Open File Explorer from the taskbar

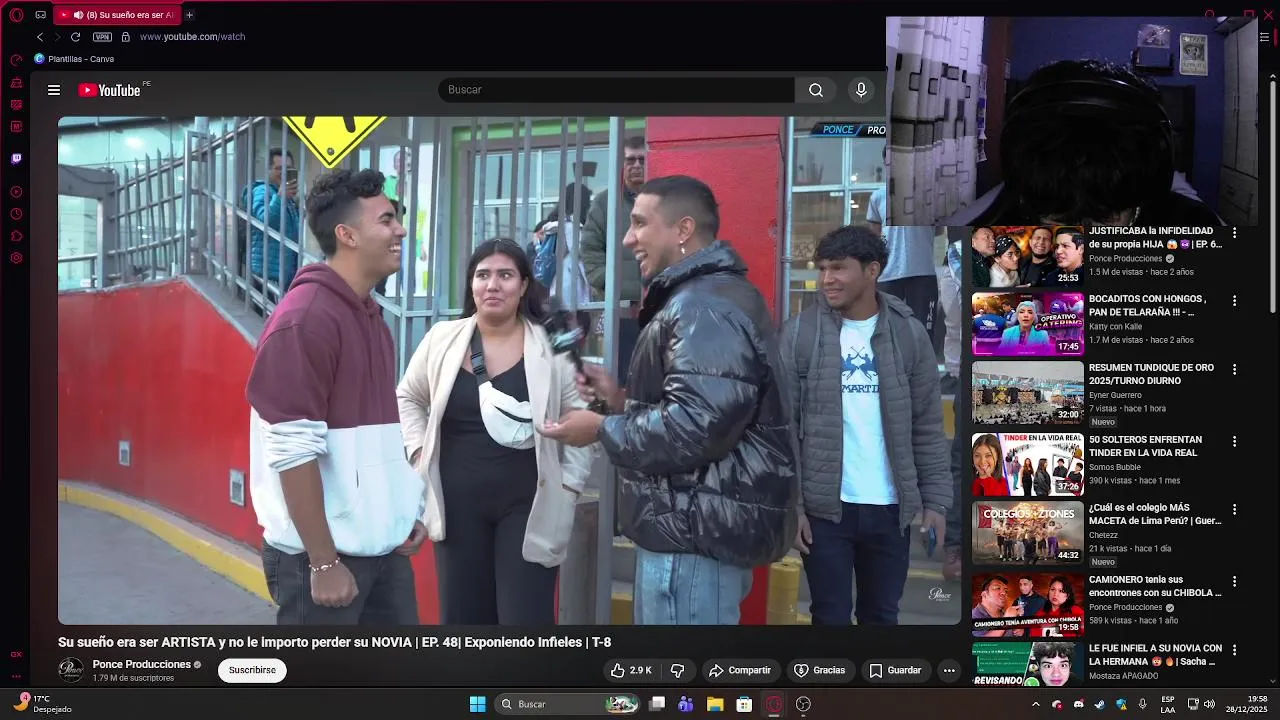(x=715, y=704)
